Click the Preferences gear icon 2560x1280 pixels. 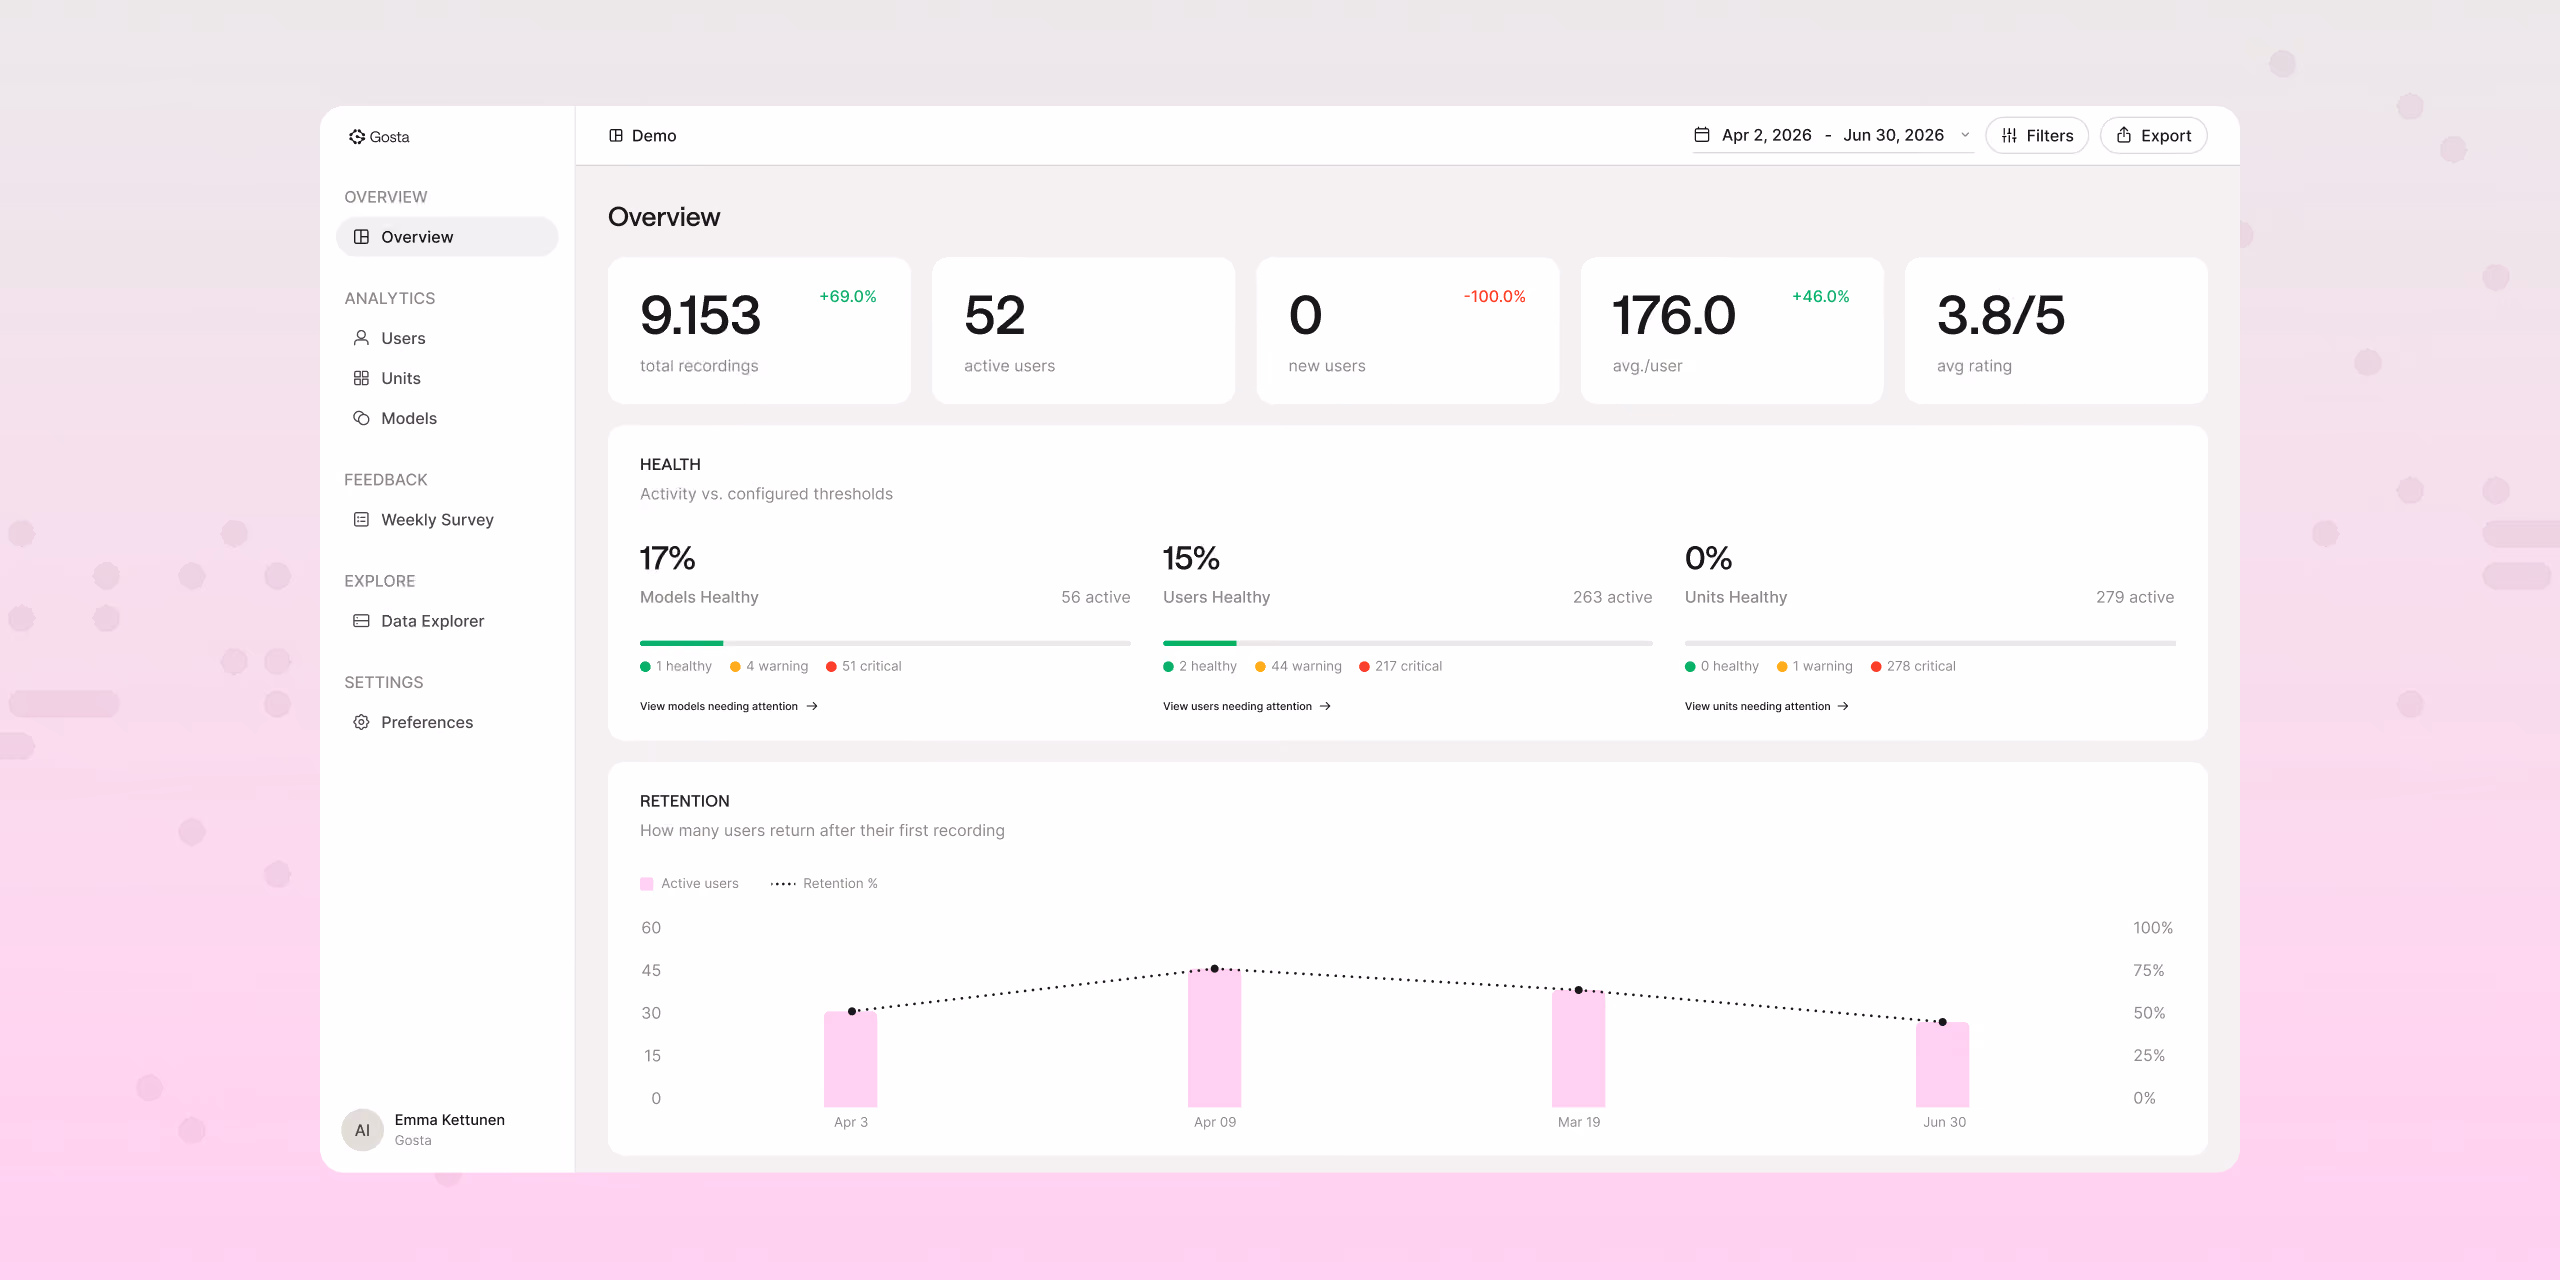click(x=361, y=722)
